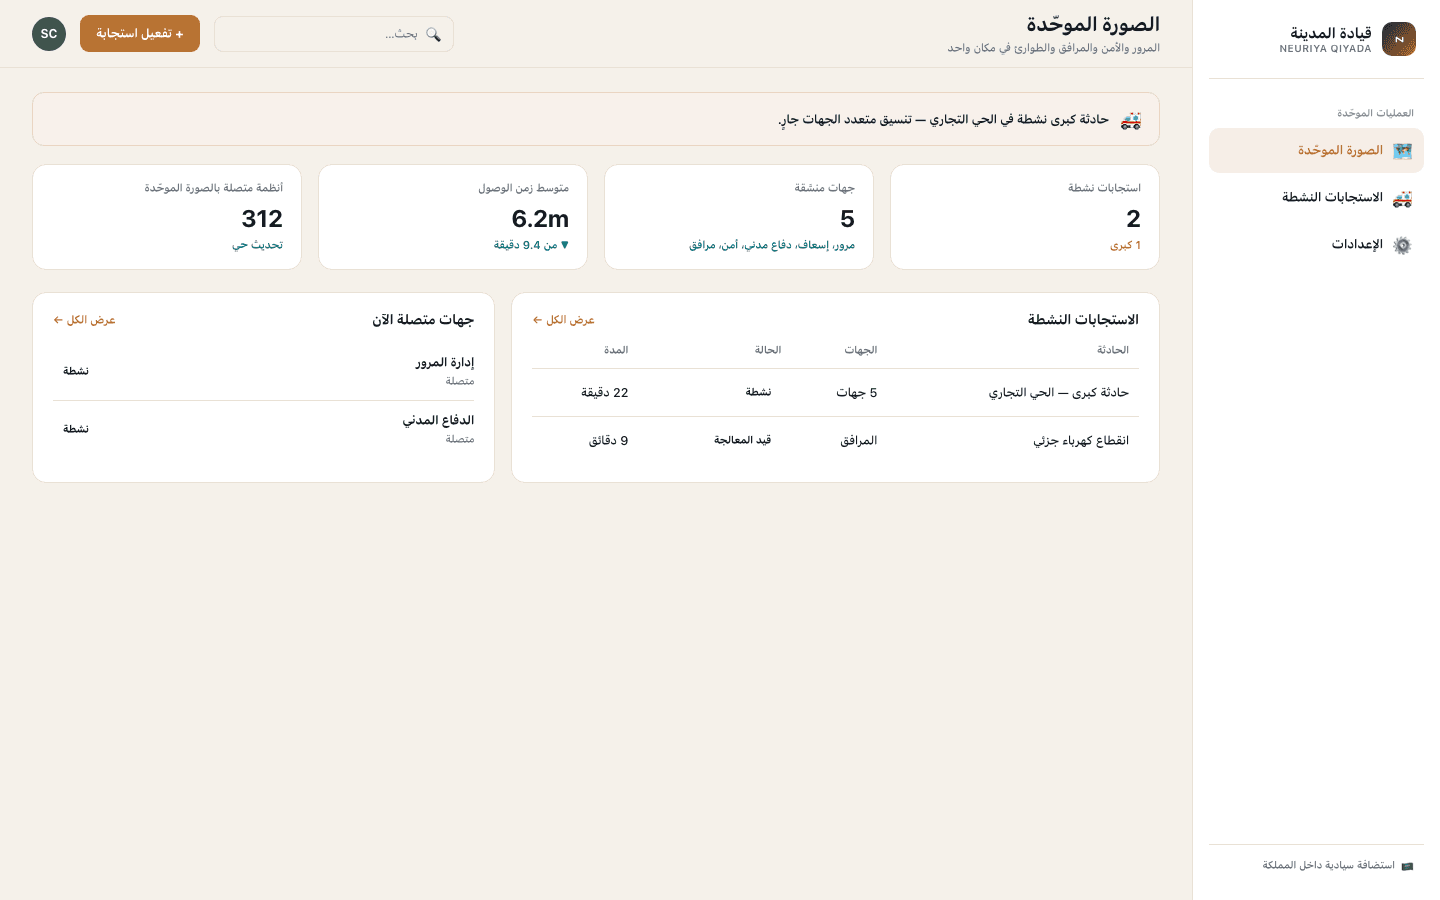Click the flag icon near استضافة سيادية

click(1407, 866)
